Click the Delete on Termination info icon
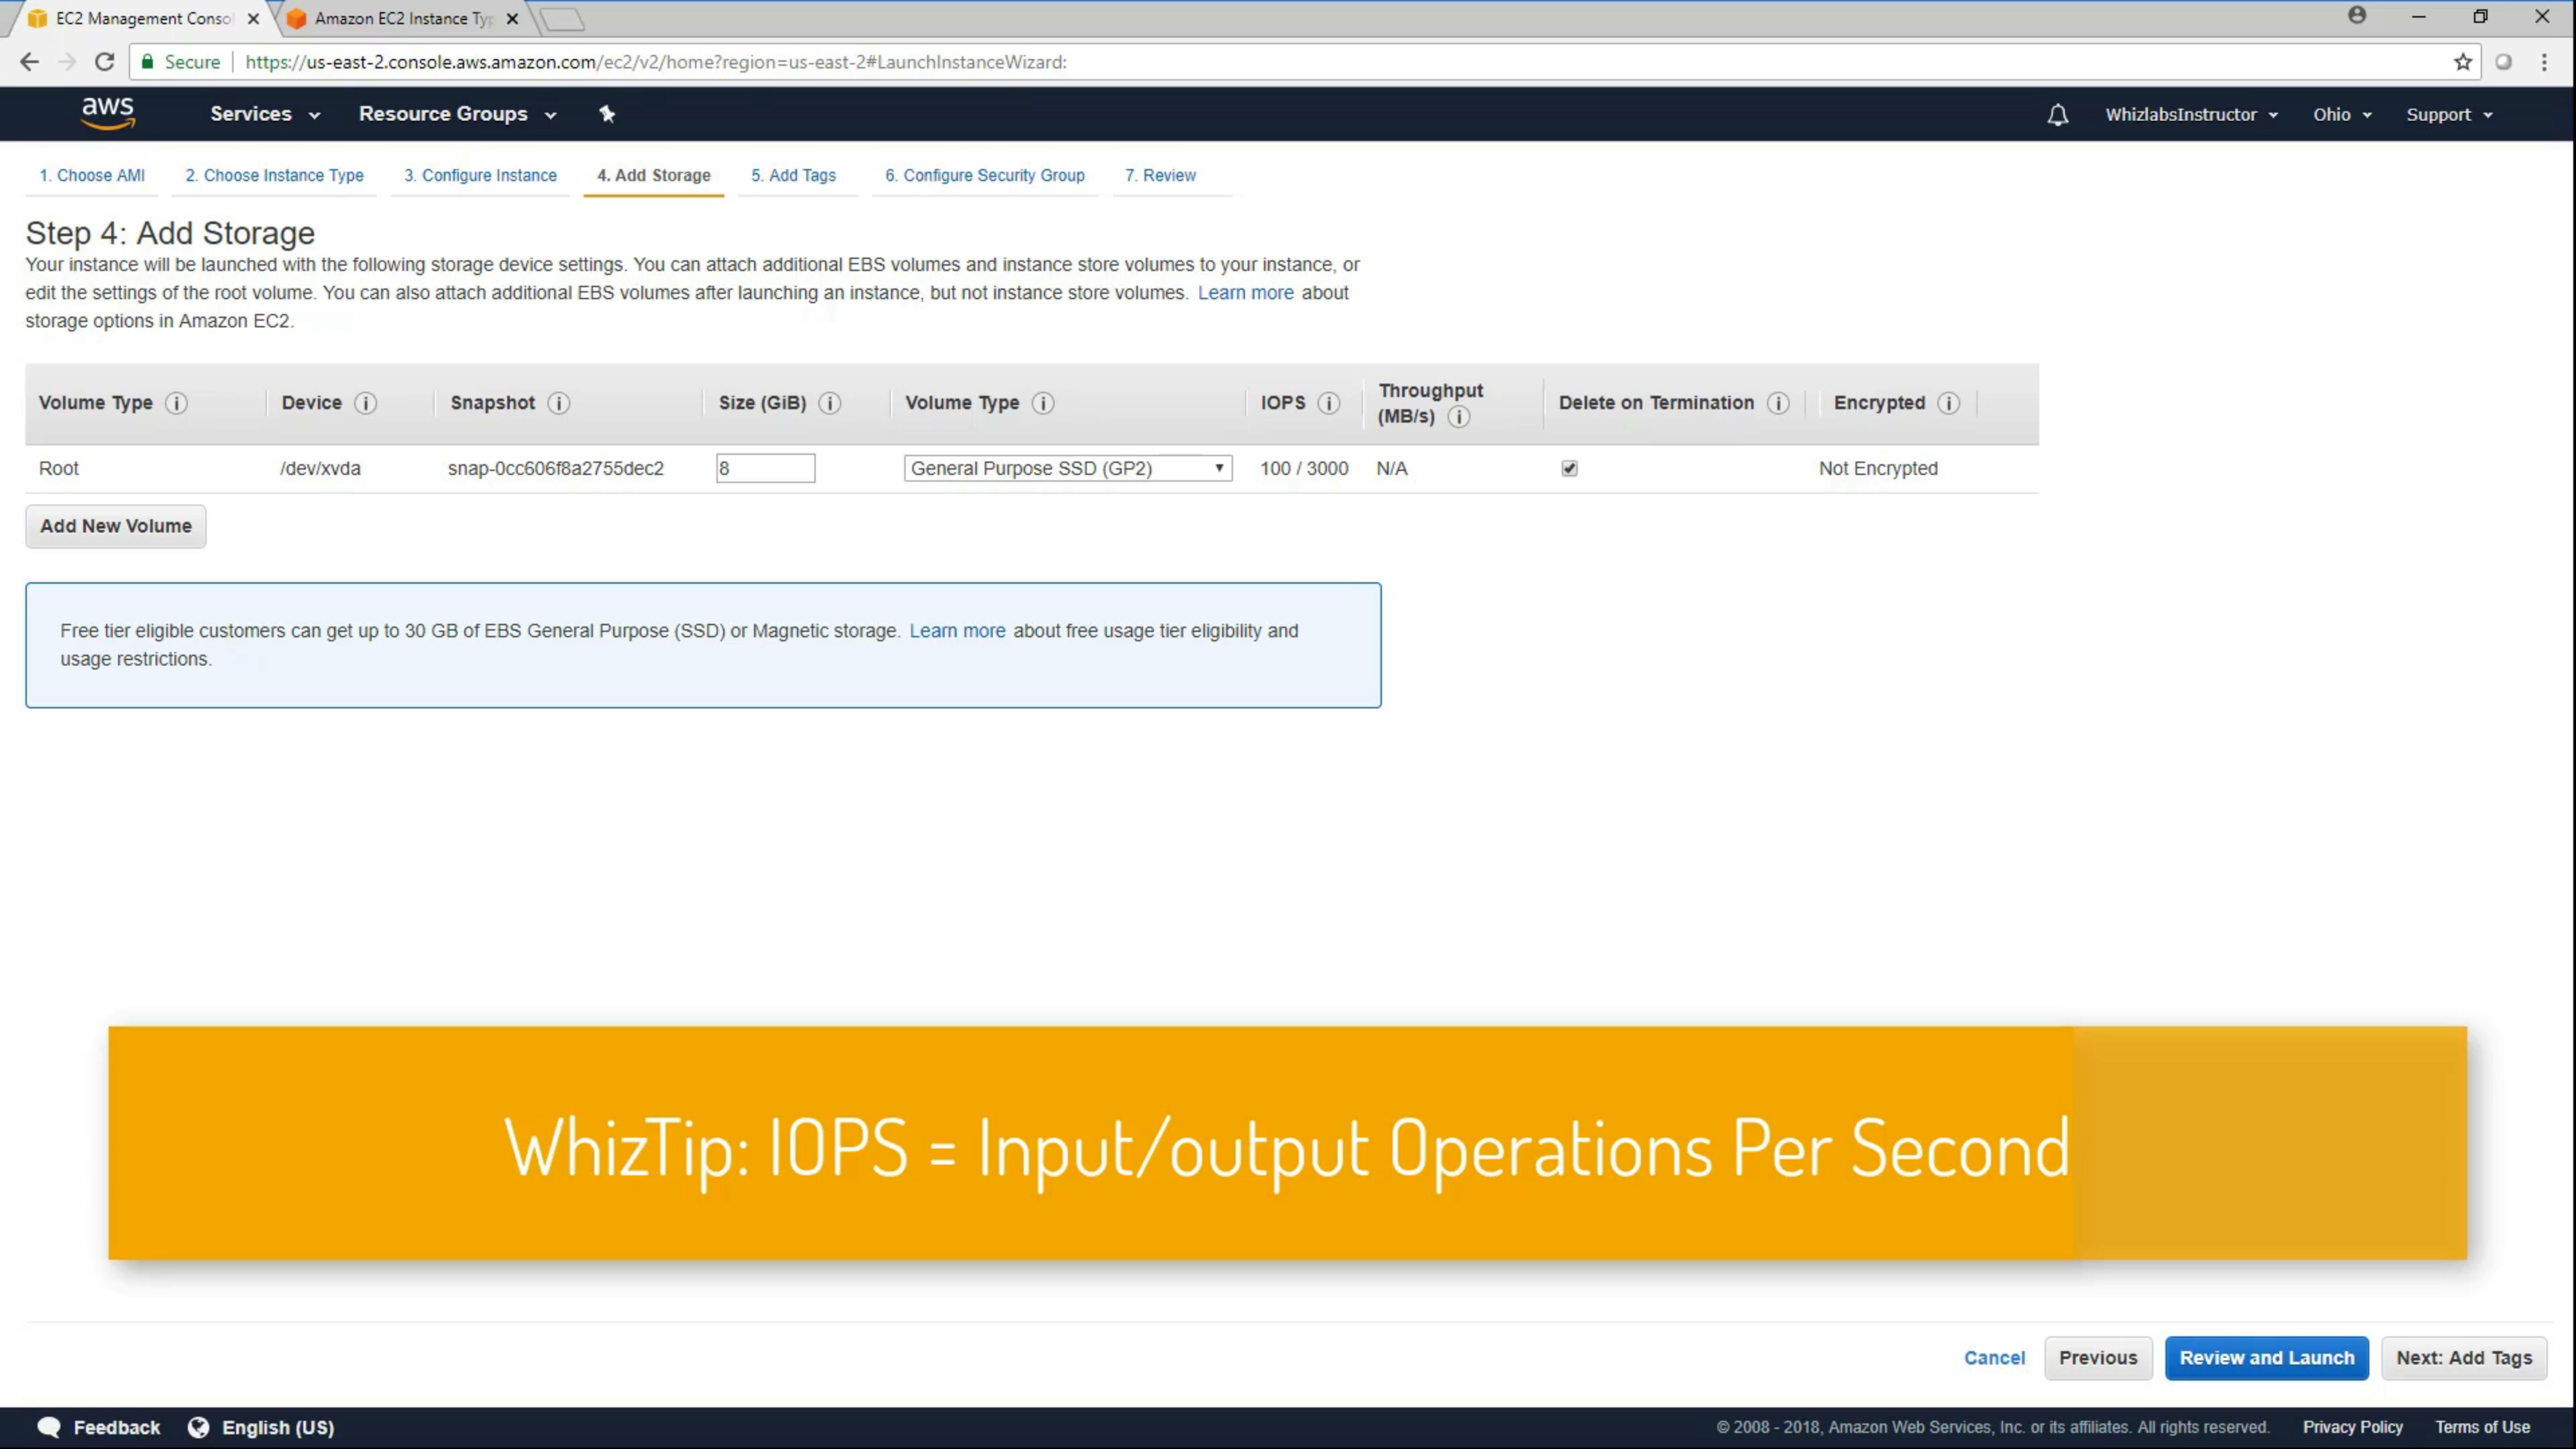The image size is (2576, 1449). pyautogui.click(x=1778, y=403)
